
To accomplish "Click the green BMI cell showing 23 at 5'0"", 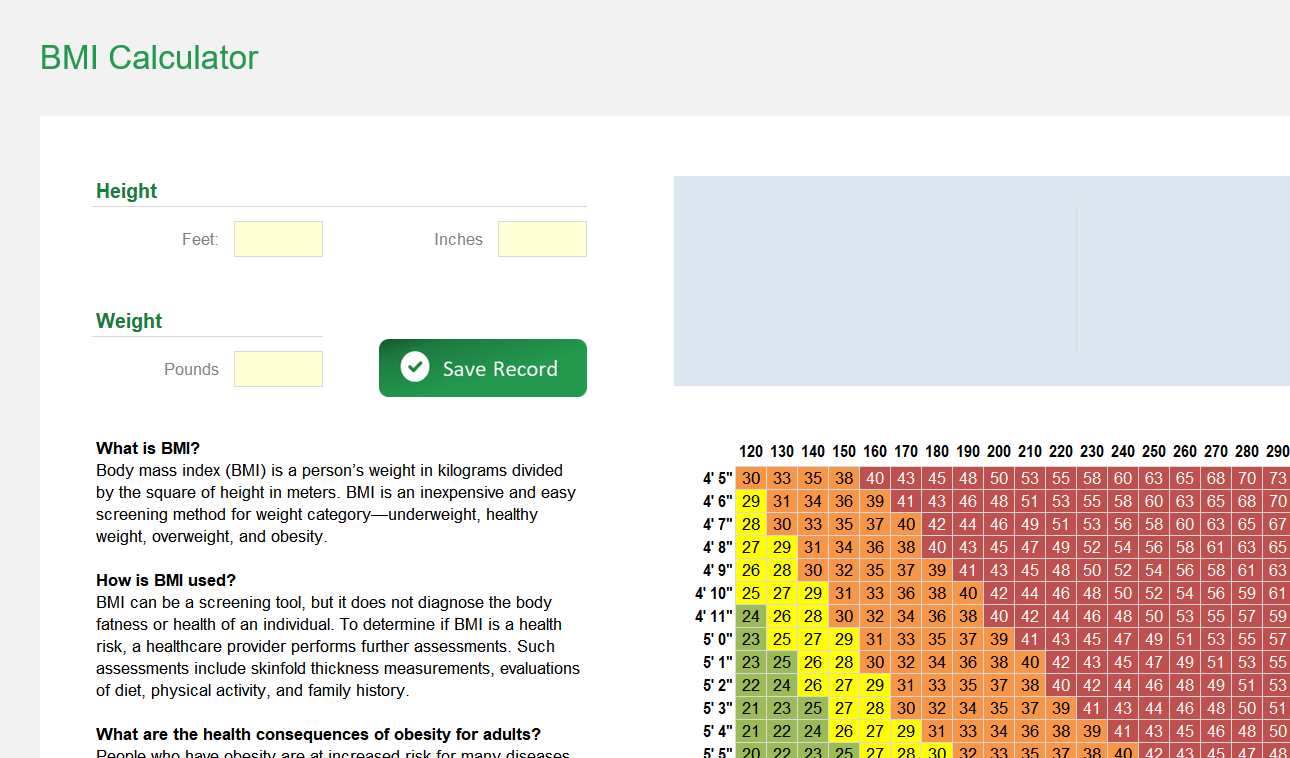I will click(751, 638).
